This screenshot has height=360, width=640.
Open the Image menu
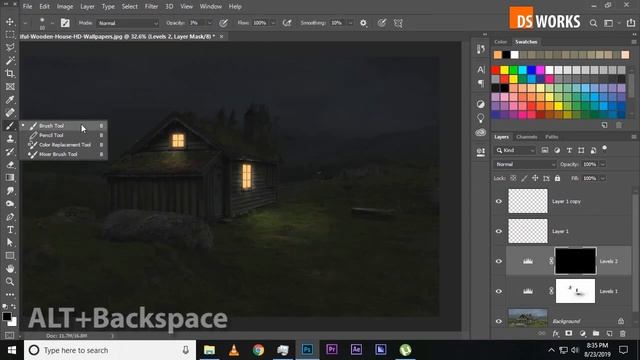(x=64, y=7)
